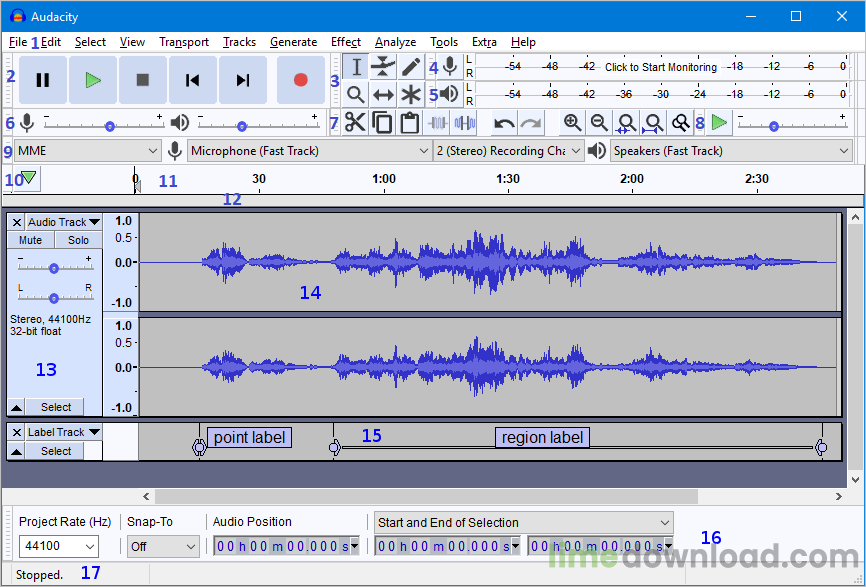This screenshot has width=866, height=587.
Task: Click the point label text box
Action: pos(249,437)
